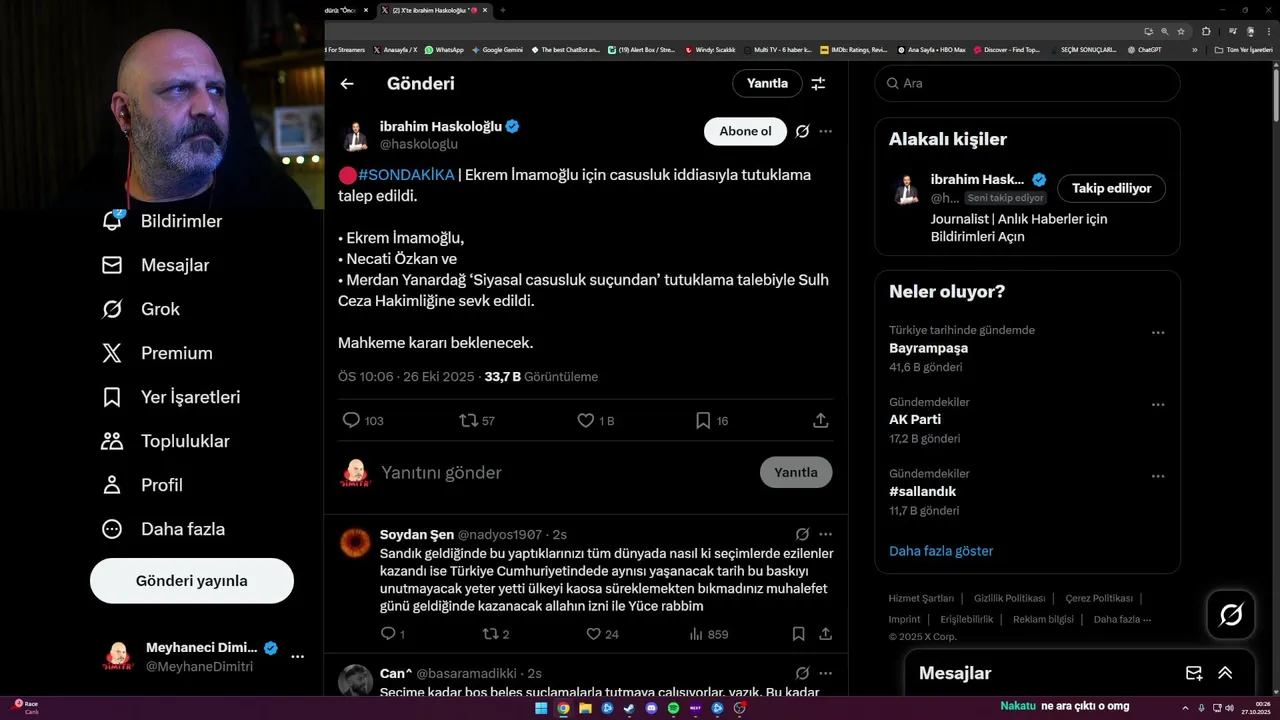The height and width of the screenshot is (720, 1280).
Task: Open the #SONDAKİKA hashtag link
Action: pyautogui.click(x=406, y=175)
